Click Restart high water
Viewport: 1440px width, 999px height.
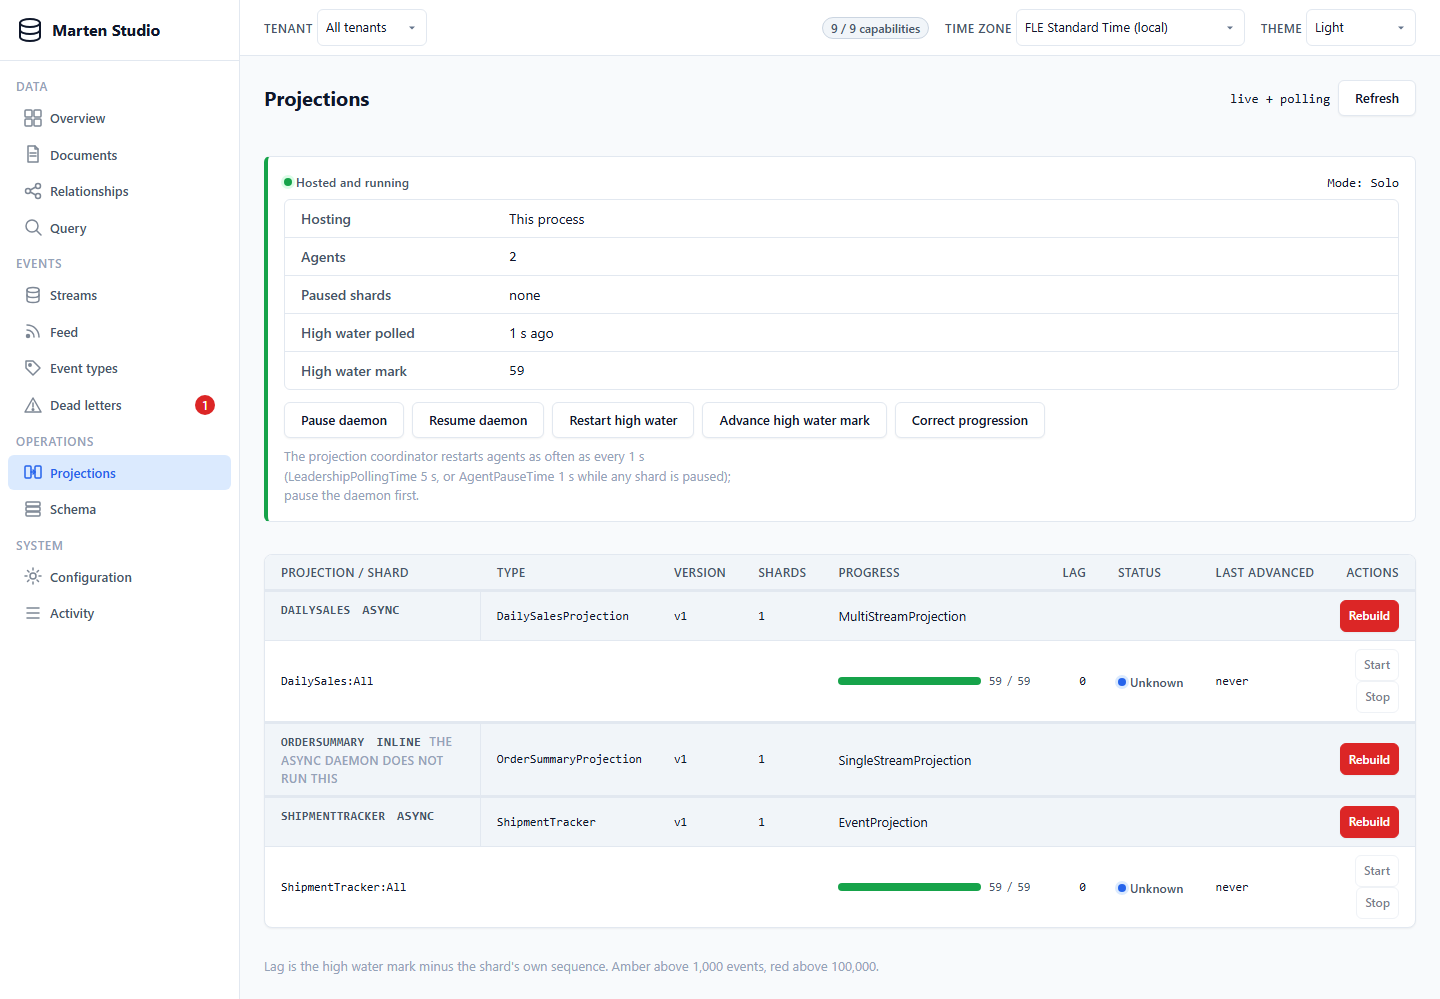[x=623, y=420]
